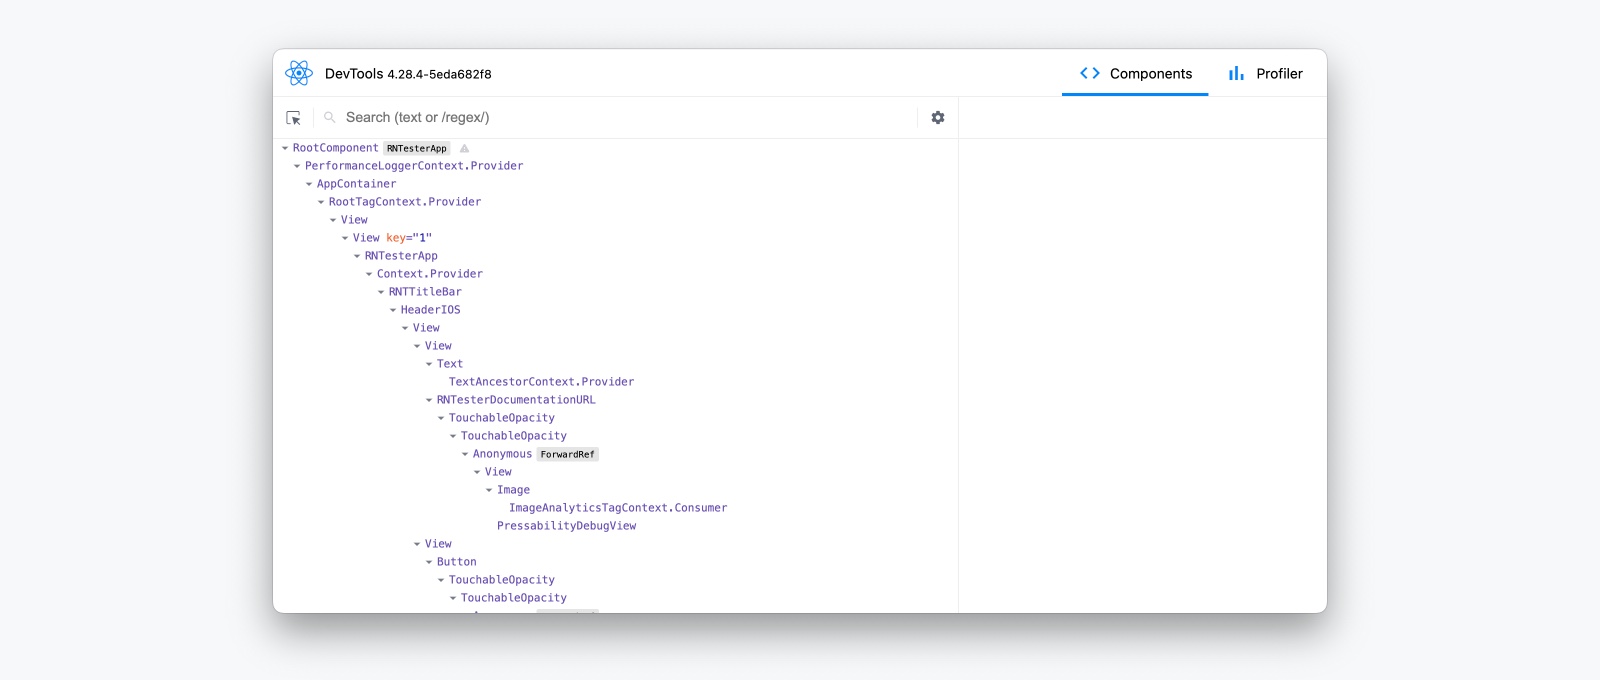Collapse the AppContainer node arrow
The width and height of the screenshot is (1600, 680).
click(x=309, y=184)
